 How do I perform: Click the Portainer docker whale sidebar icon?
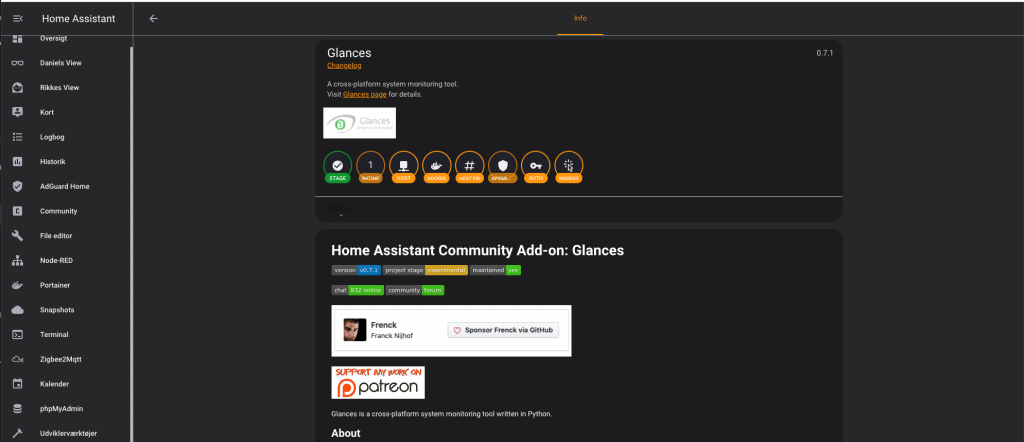click(x=18, y=285)
